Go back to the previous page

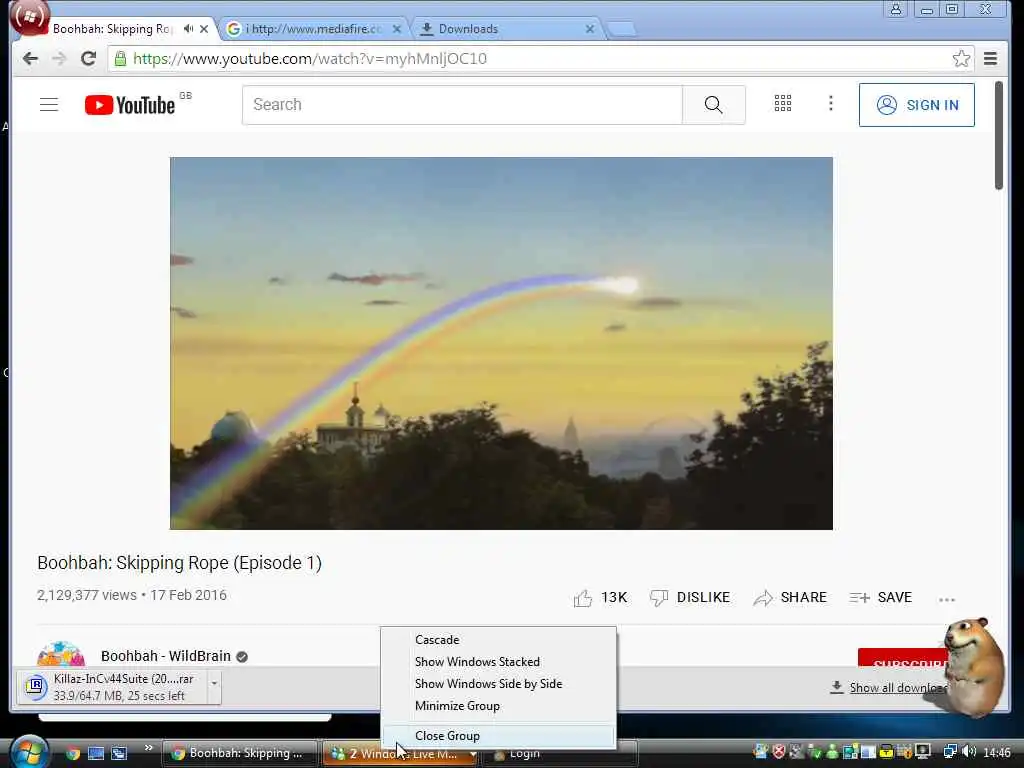click(x=30, y=59)
